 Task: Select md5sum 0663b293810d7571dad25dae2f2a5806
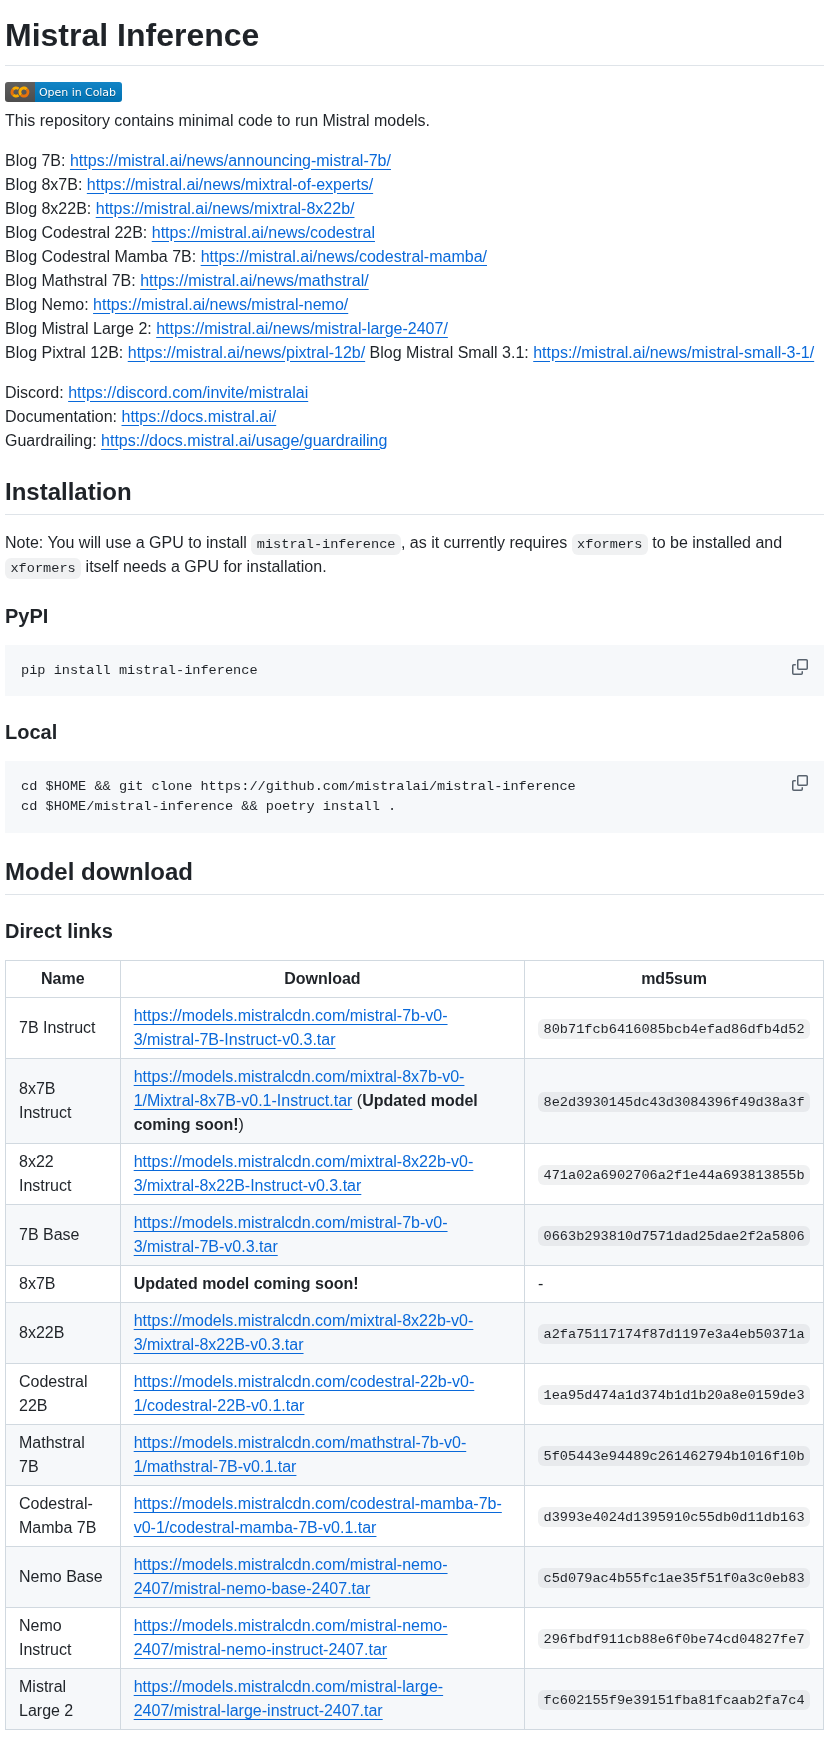[x=674, y=1236]
